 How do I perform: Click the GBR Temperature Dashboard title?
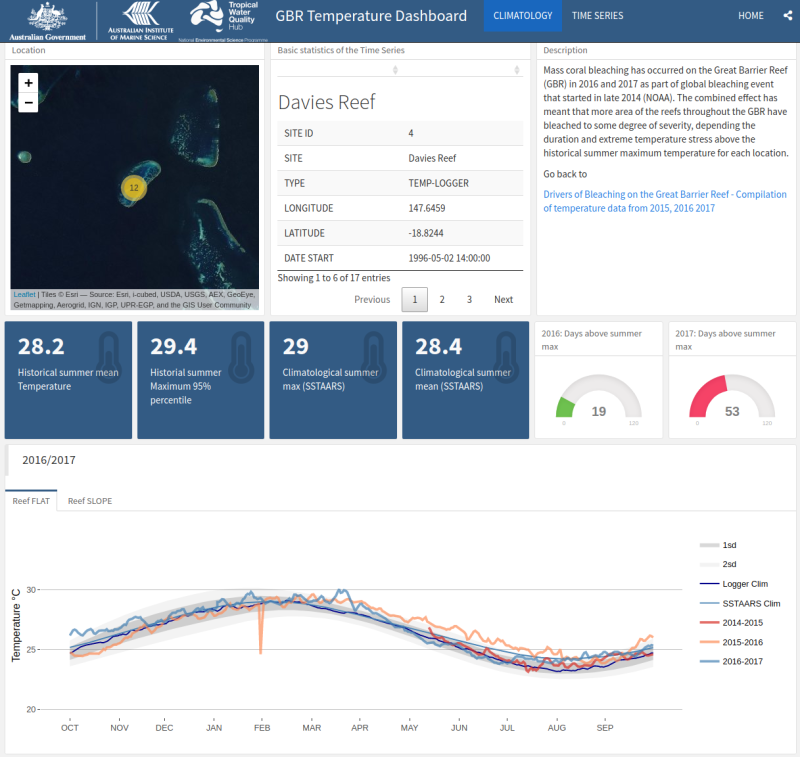tap(371, 16)
